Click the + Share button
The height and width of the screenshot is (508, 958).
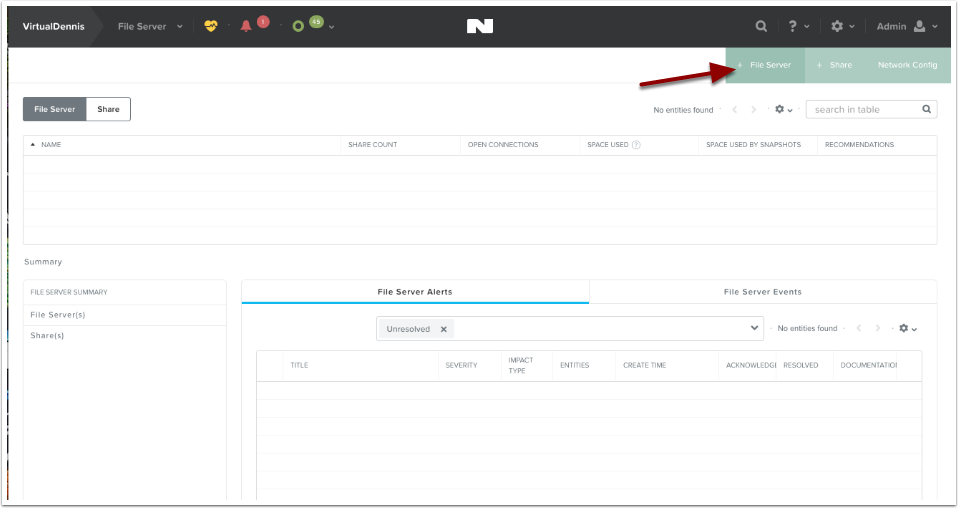click(835, 65)
